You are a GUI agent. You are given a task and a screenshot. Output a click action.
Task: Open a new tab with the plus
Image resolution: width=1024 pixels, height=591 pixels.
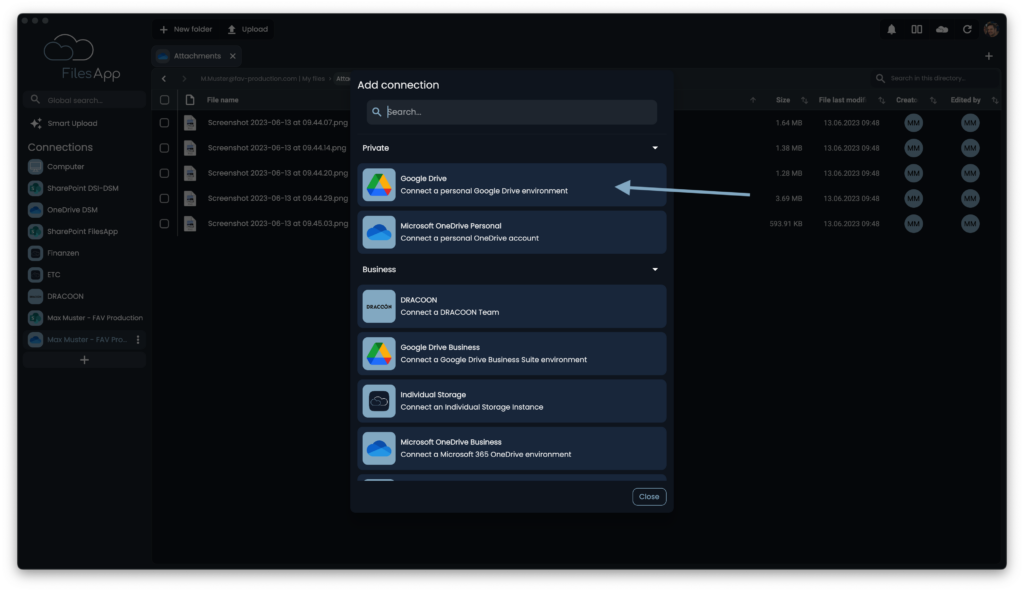[x=989, y=56]
